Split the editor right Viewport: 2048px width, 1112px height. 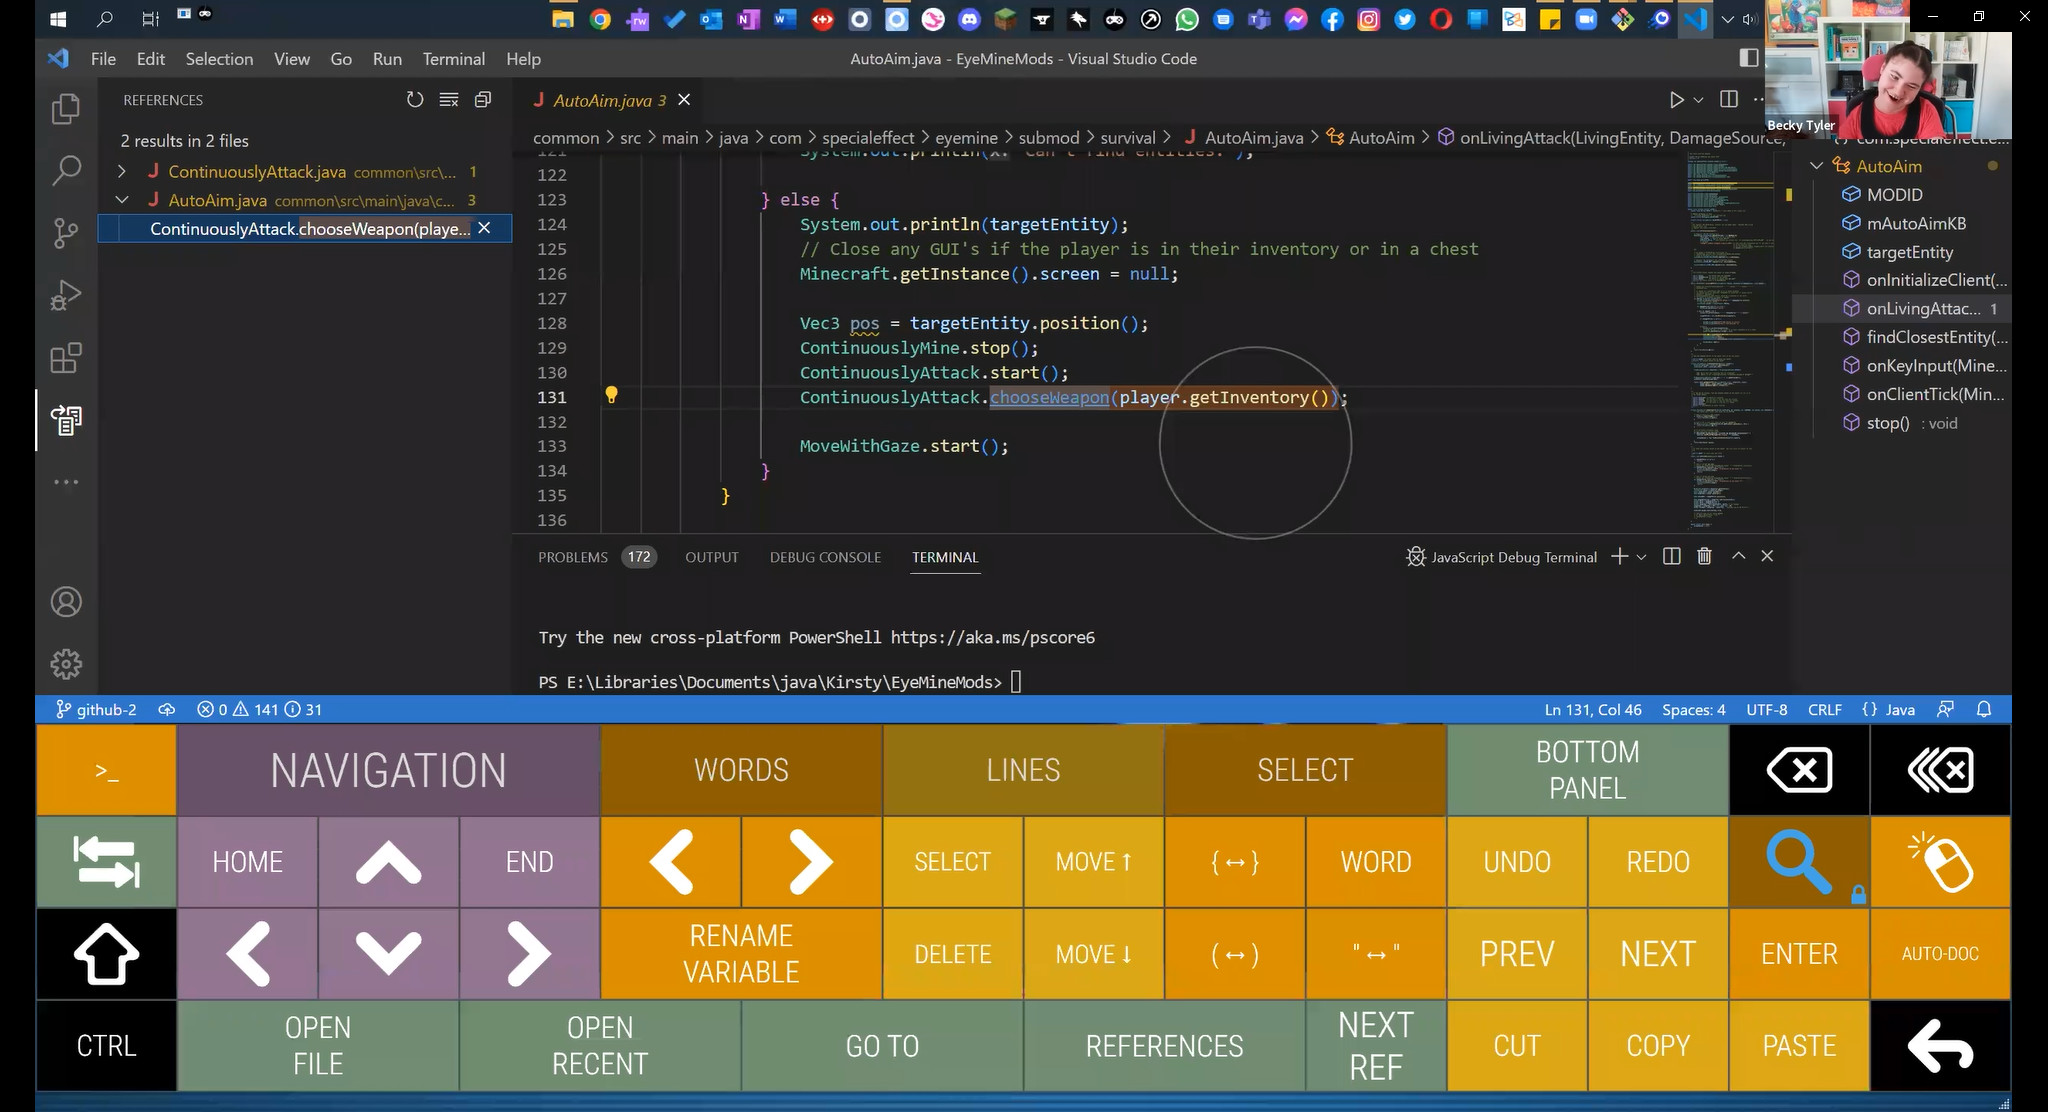(1729, 99)
